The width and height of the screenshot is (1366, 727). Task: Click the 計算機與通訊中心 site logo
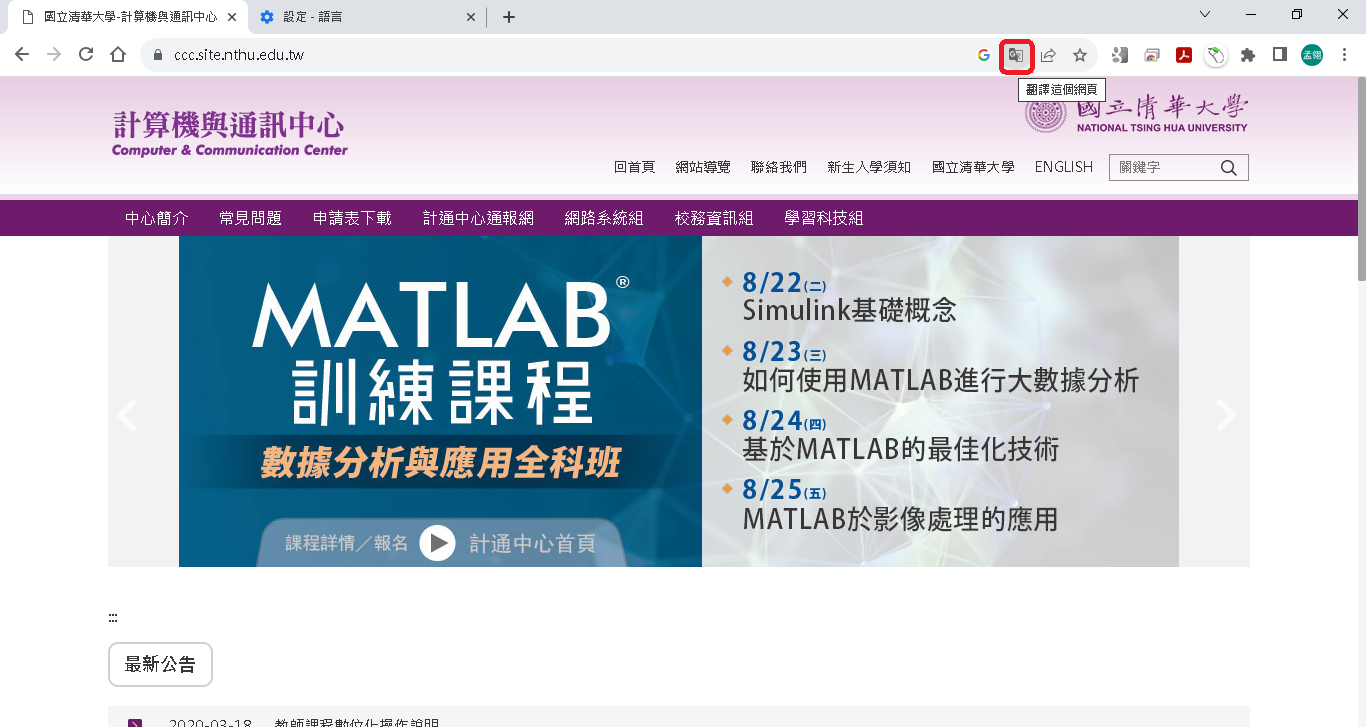click(230, 133)
